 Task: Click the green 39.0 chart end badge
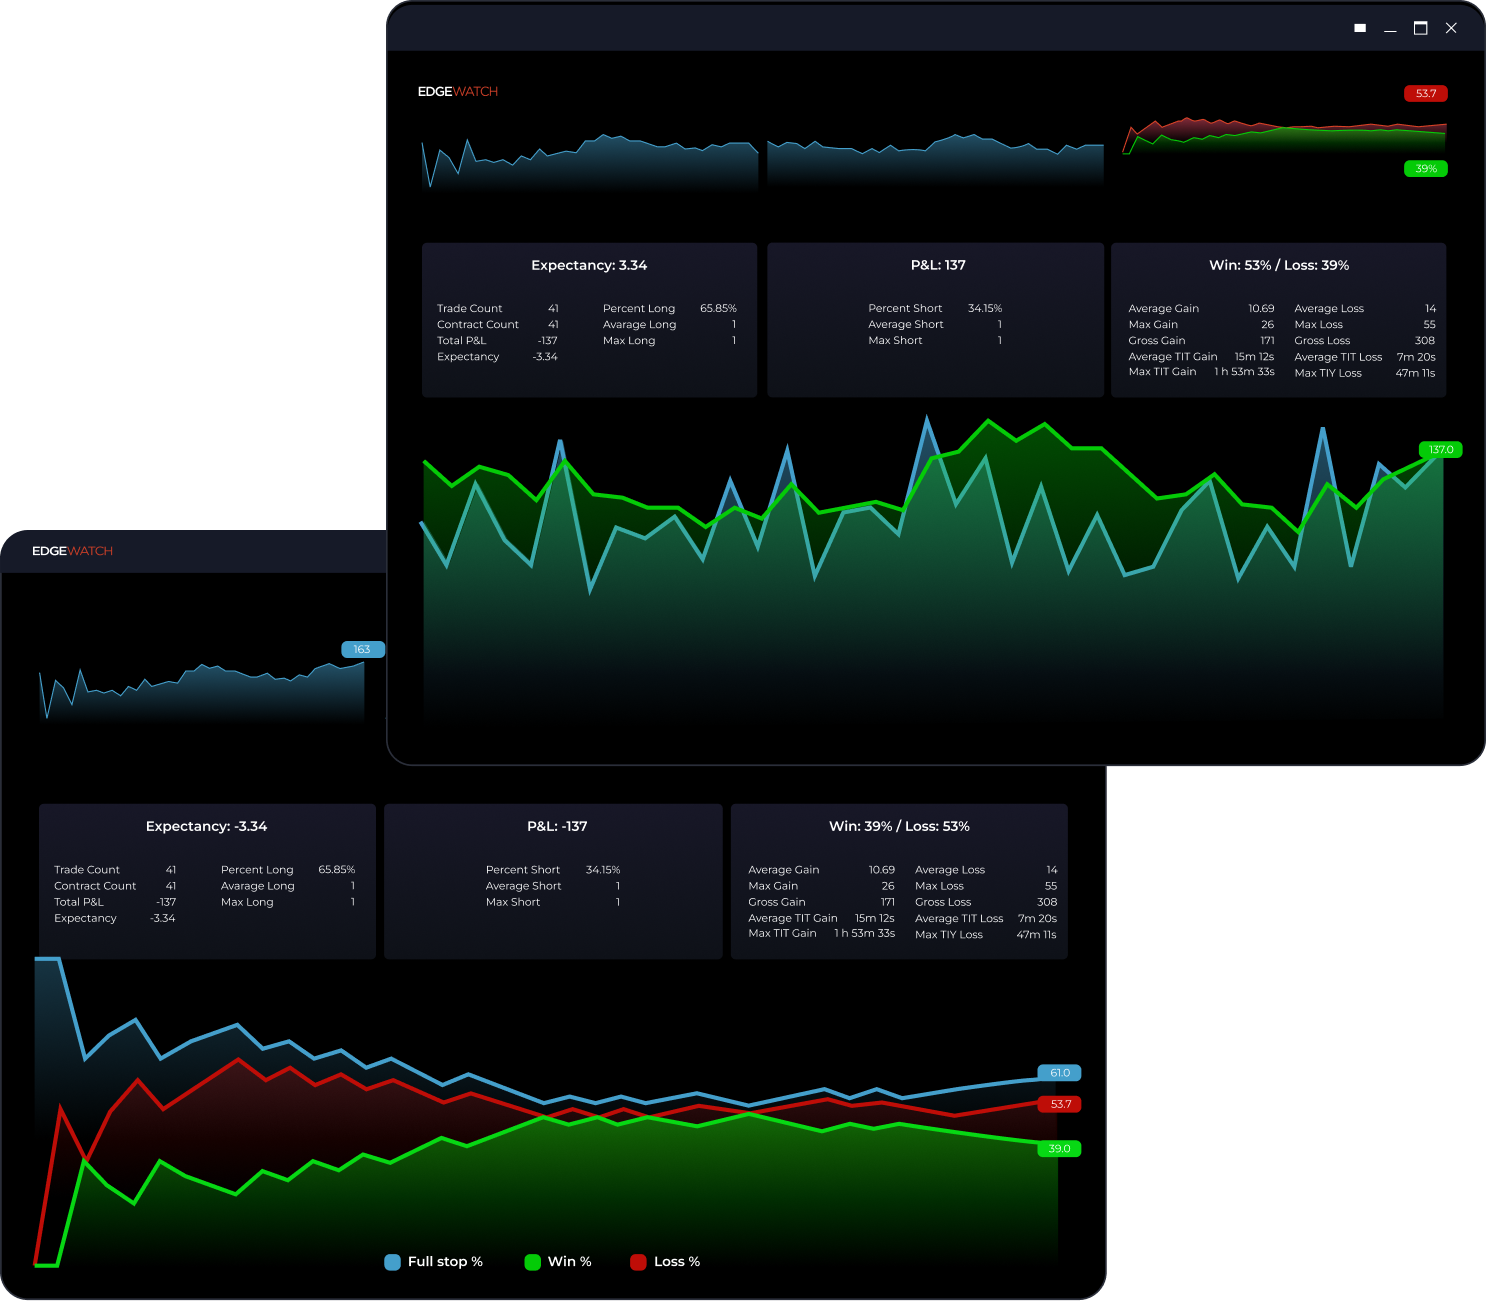click(x=1060, y=1149)
